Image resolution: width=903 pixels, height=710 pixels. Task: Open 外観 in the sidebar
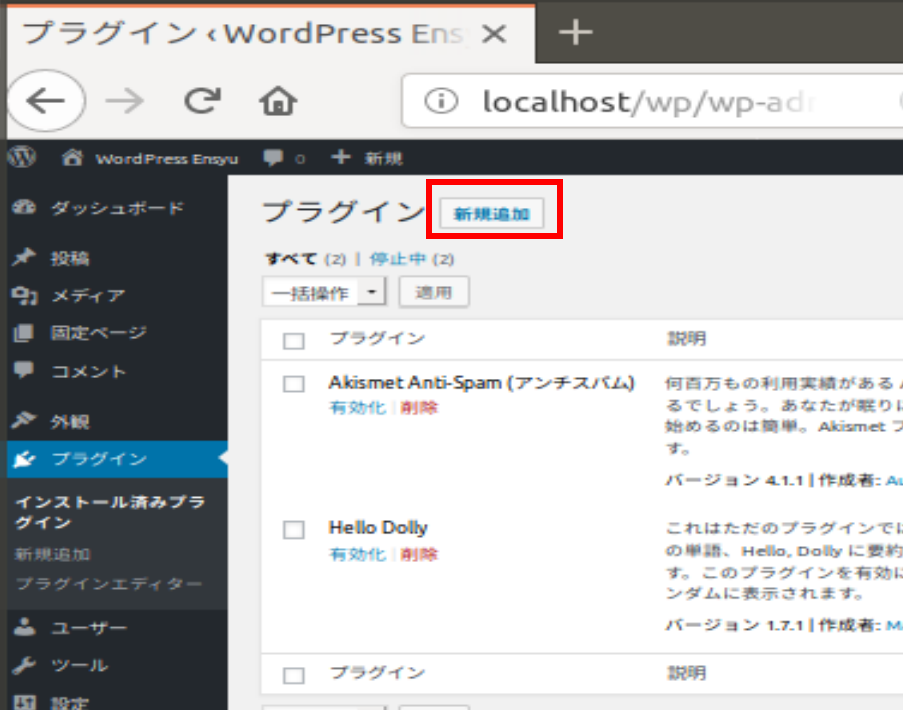tap(117, 421)
